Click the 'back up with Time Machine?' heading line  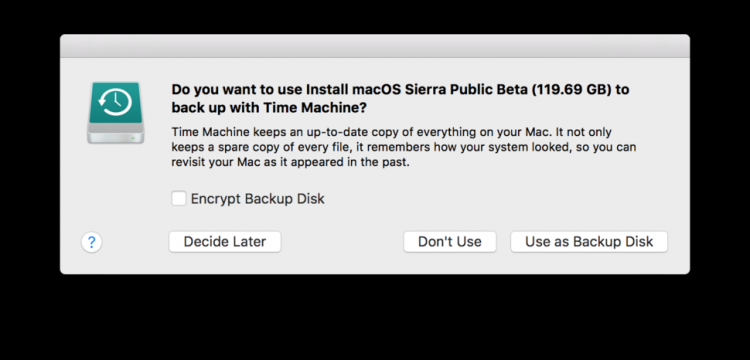point(269,108)
